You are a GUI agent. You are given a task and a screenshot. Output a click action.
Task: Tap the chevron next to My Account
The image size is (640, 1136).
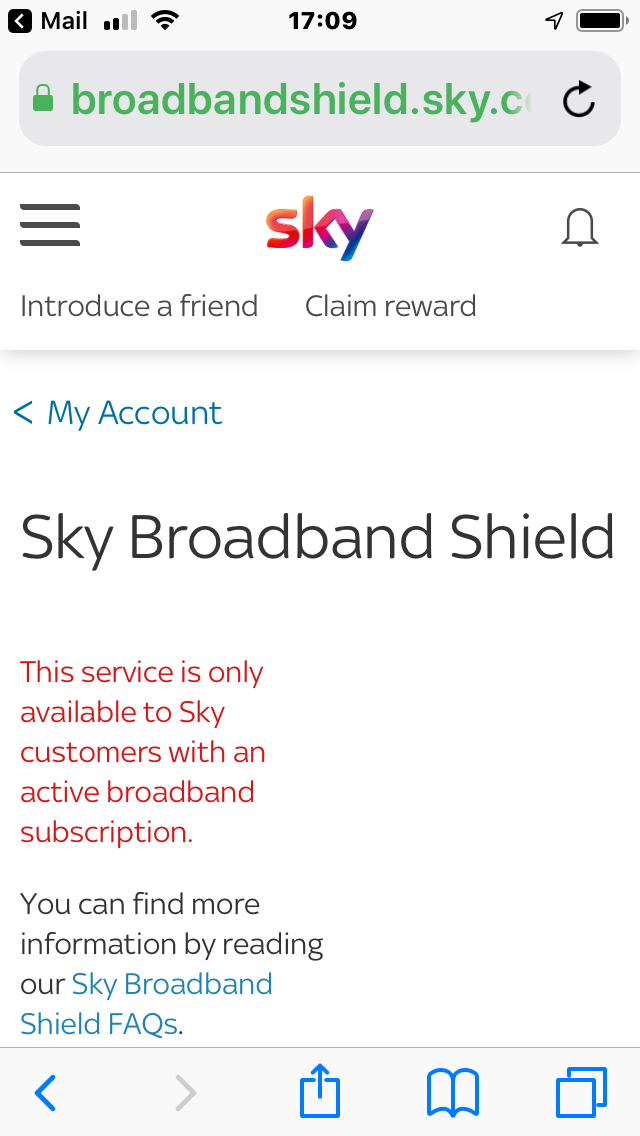(24, 412)
